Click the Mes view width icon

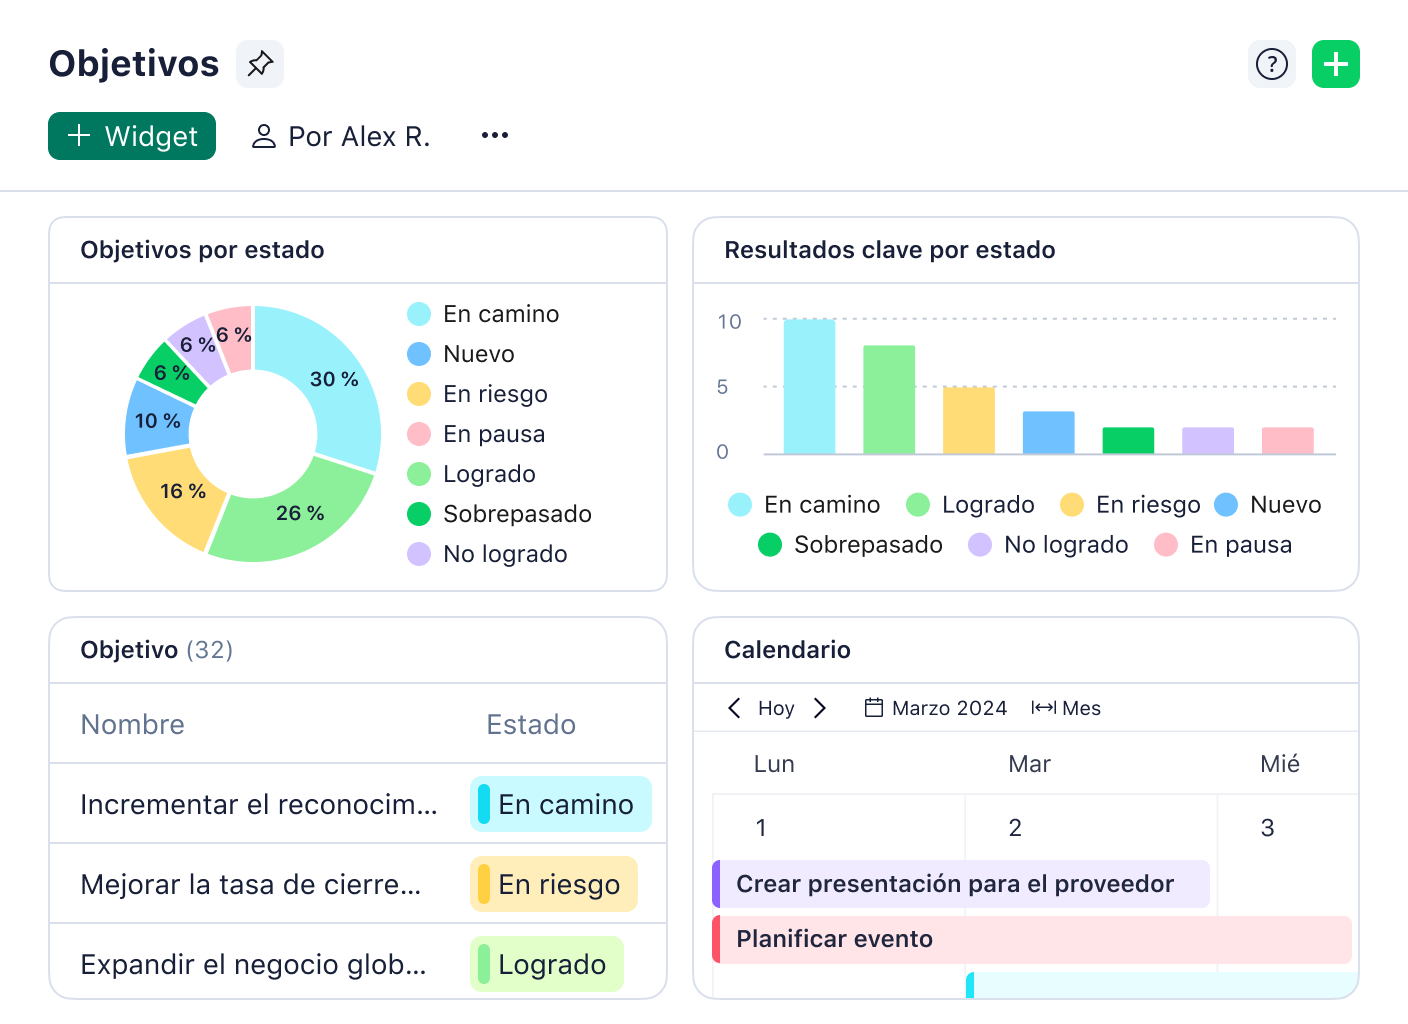[x=1046, y=707]
